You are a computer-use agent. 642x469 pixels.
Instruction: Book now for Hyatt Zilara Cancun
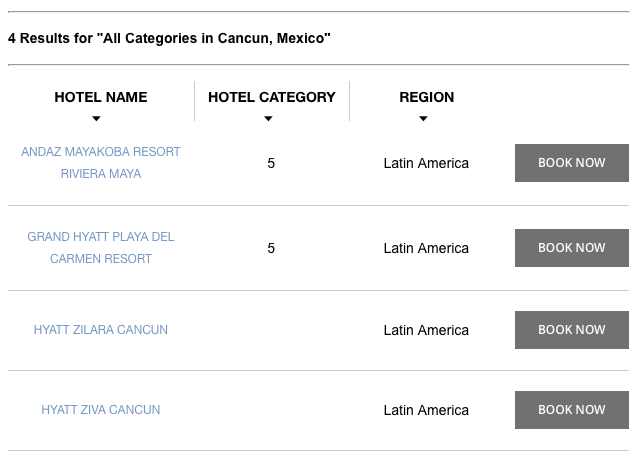572,330
